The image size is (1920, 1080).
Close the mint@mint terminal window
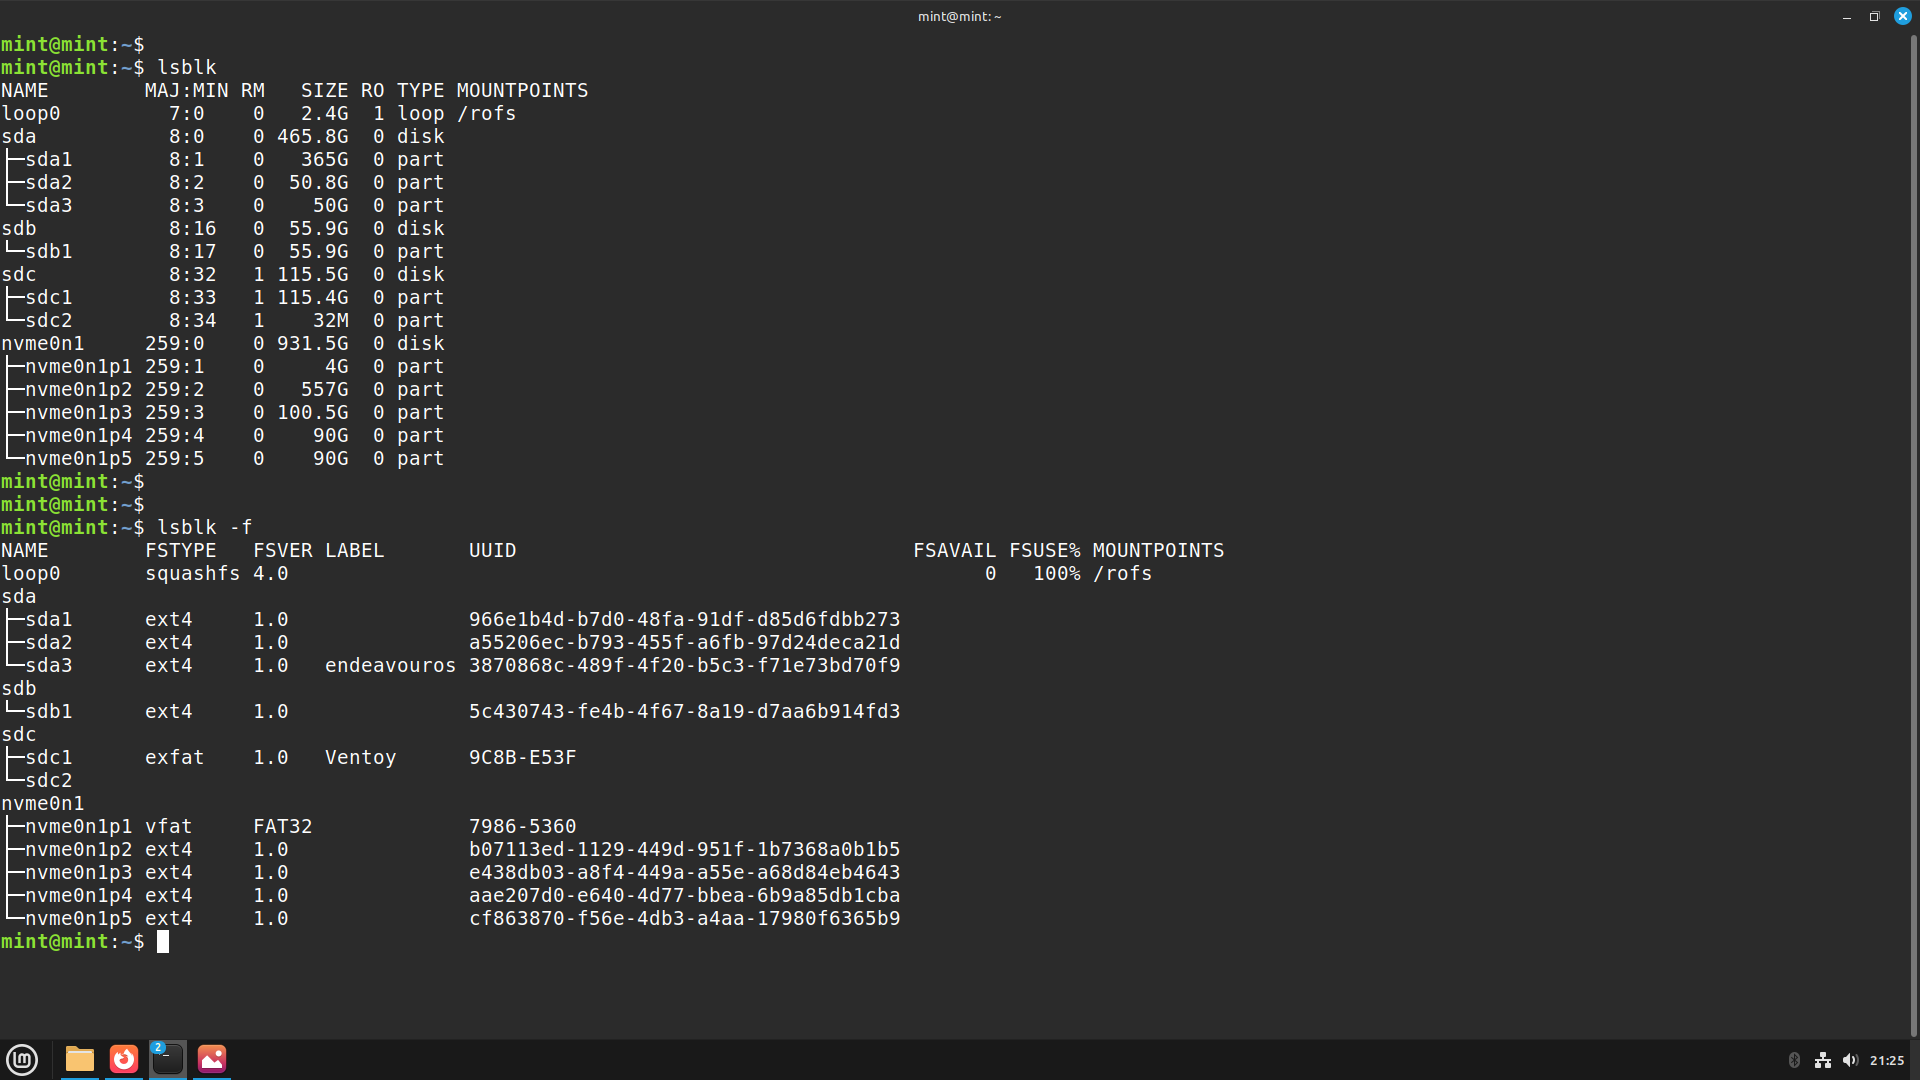pos(1902,17)
